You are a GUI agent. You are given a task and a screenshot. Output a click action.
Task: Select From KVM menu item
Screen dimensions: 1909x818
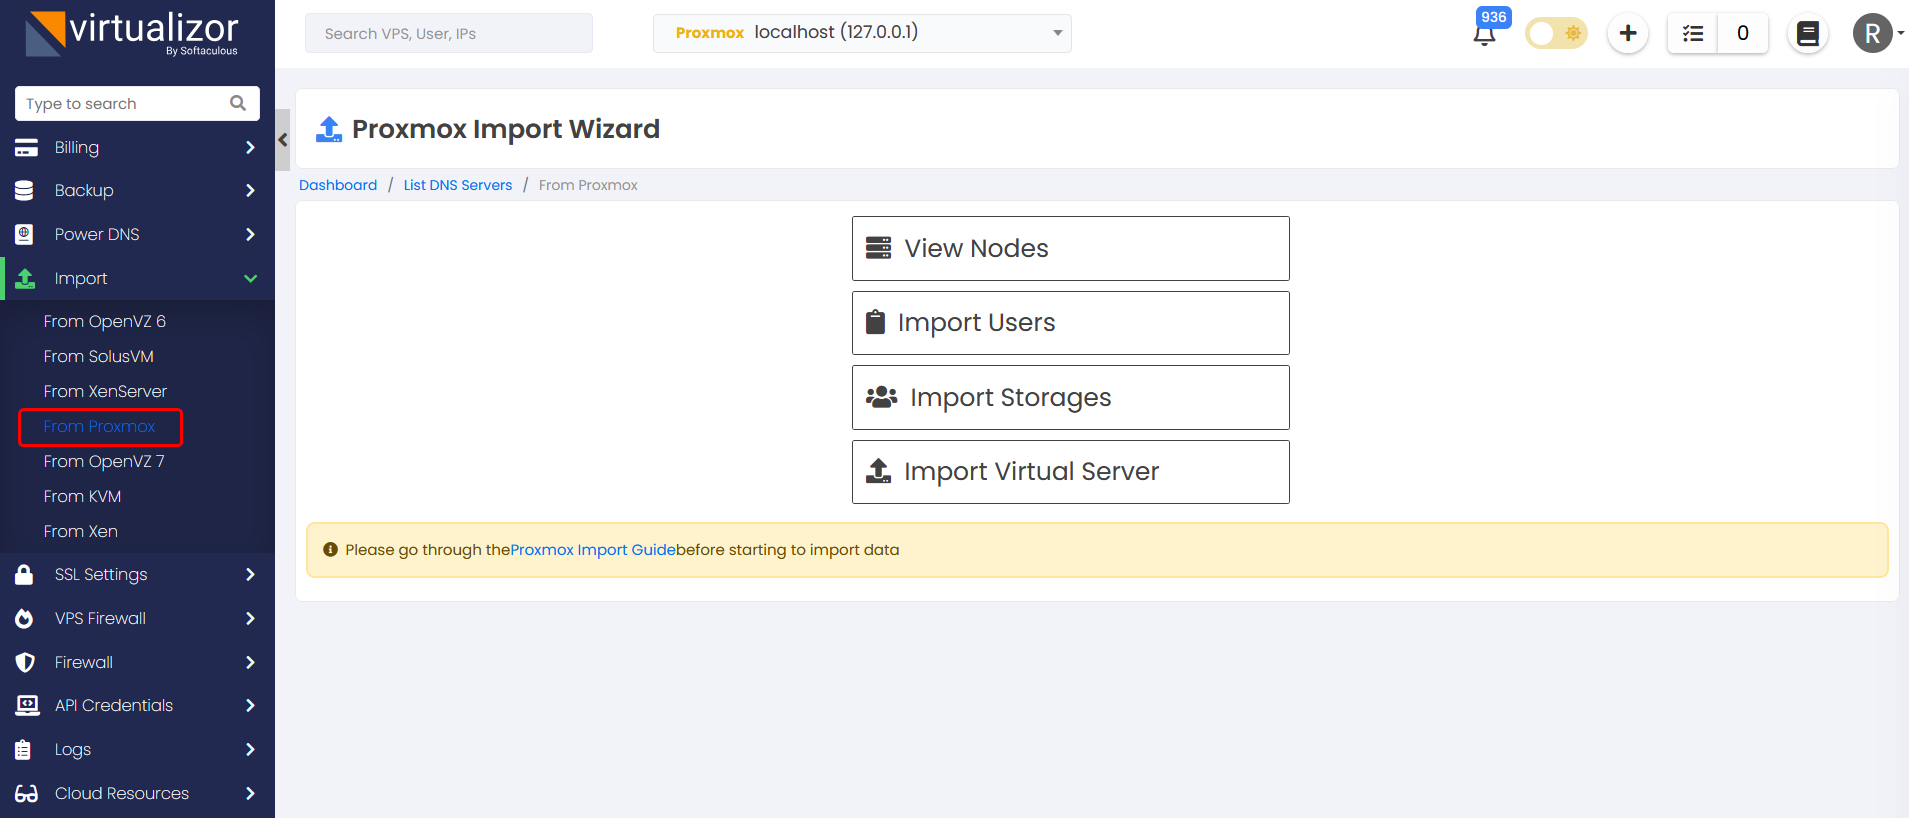82,496
